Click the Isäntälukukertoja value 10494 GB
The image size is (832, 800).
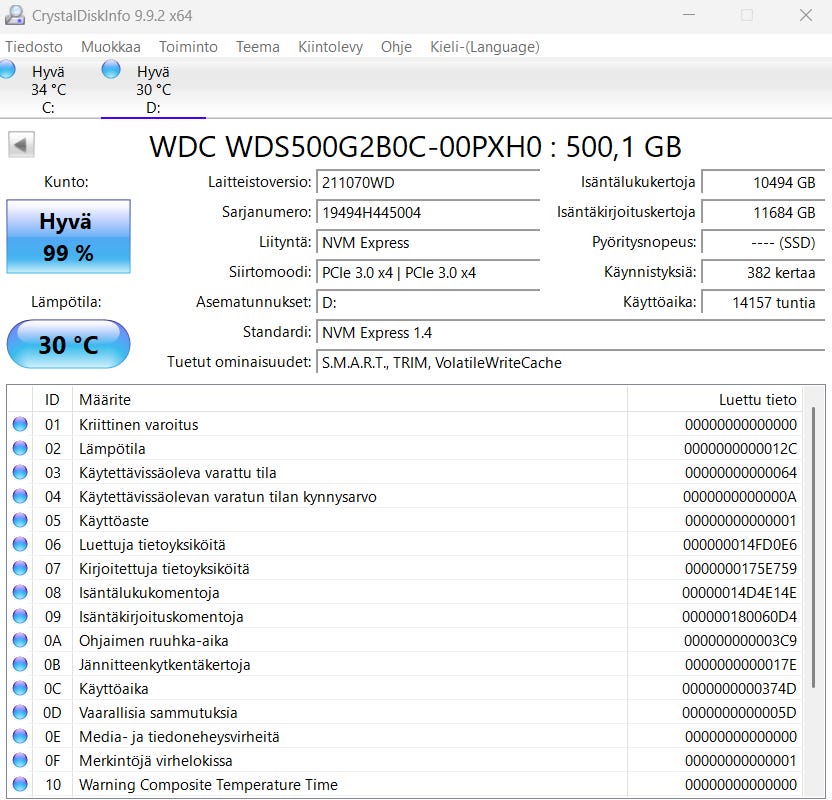[x=763, y=182]
